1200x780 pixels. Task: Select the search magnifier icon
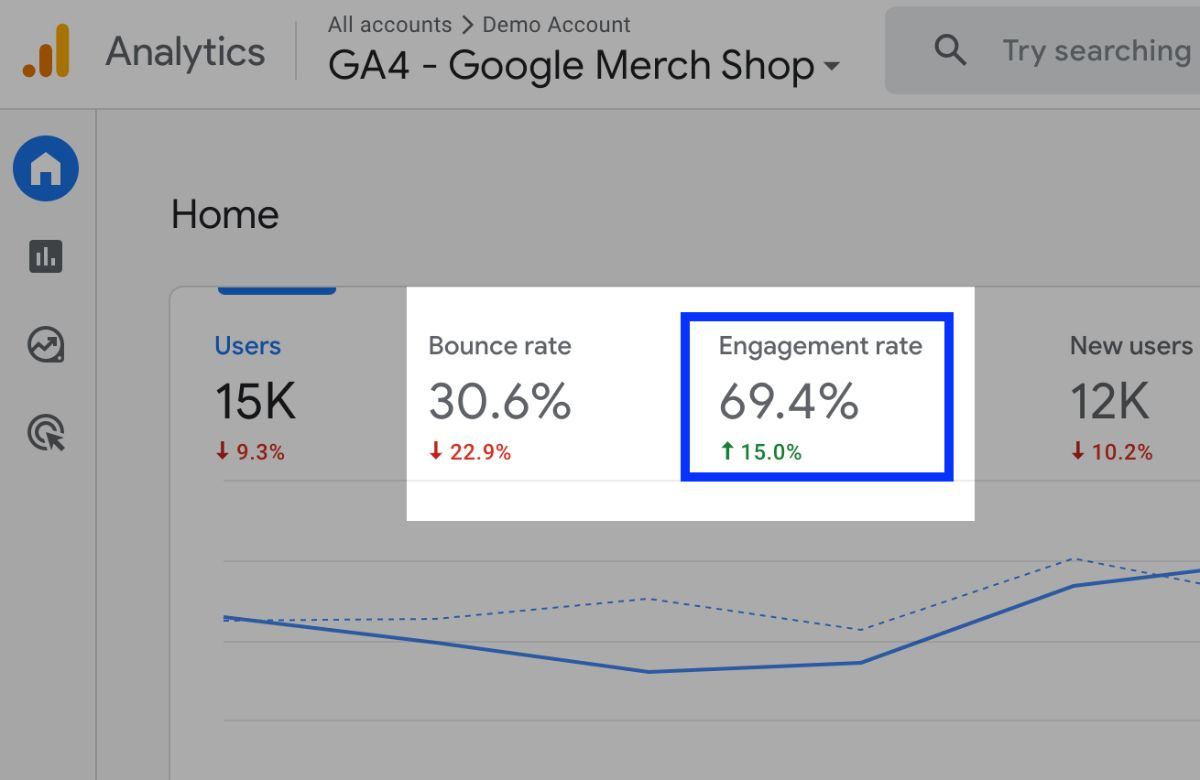[949, 50]
